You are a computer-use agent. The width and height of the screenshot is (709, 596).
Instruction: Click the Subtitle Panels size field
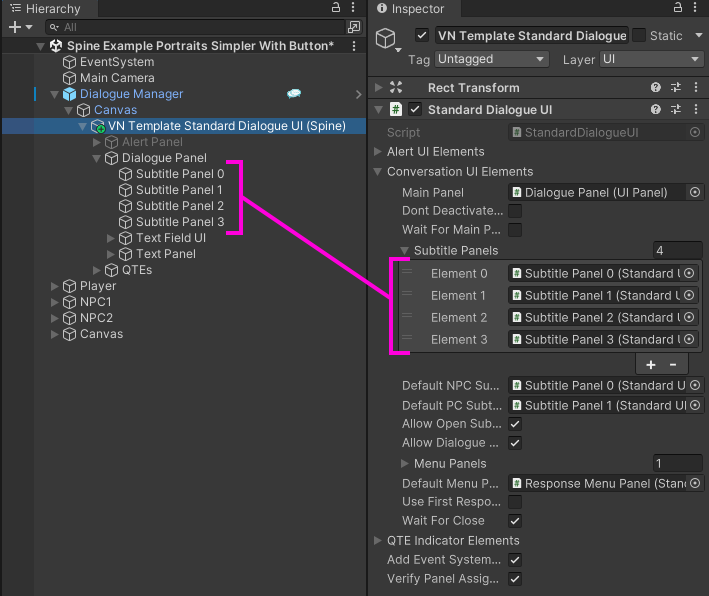click(677, 251)
